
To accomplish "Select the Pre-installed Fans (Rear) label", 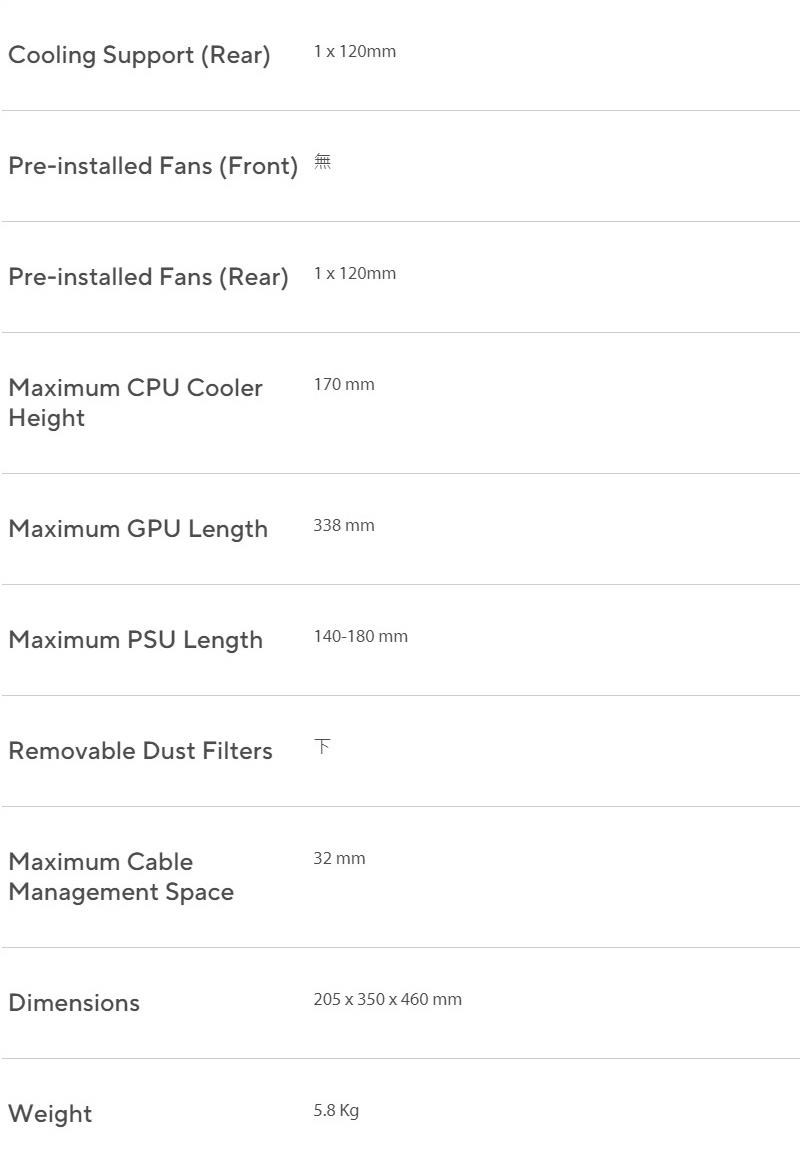I will (x=148, y=277).
